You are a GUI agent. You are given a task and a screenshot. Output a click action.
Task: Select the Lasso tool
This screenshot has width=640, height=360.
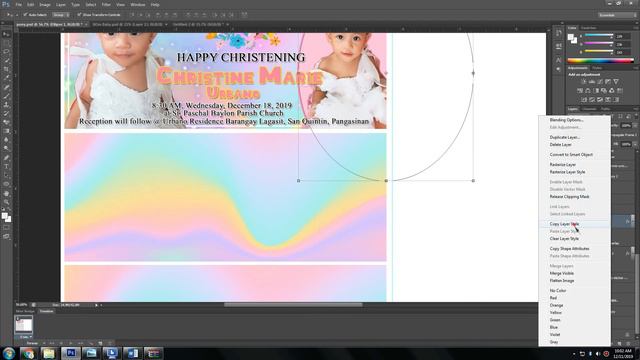click(6, 52)
